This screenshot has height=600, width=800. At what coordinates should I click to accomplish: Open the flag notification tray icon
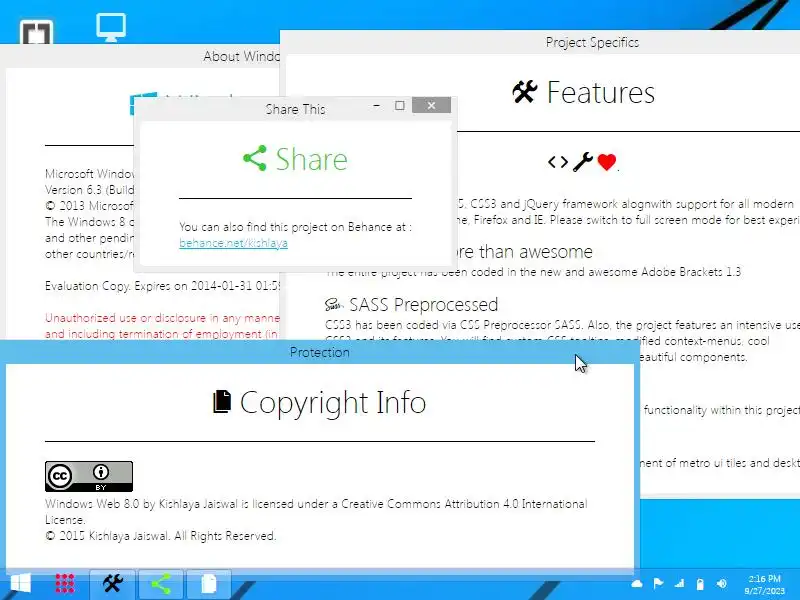(658, 584)
